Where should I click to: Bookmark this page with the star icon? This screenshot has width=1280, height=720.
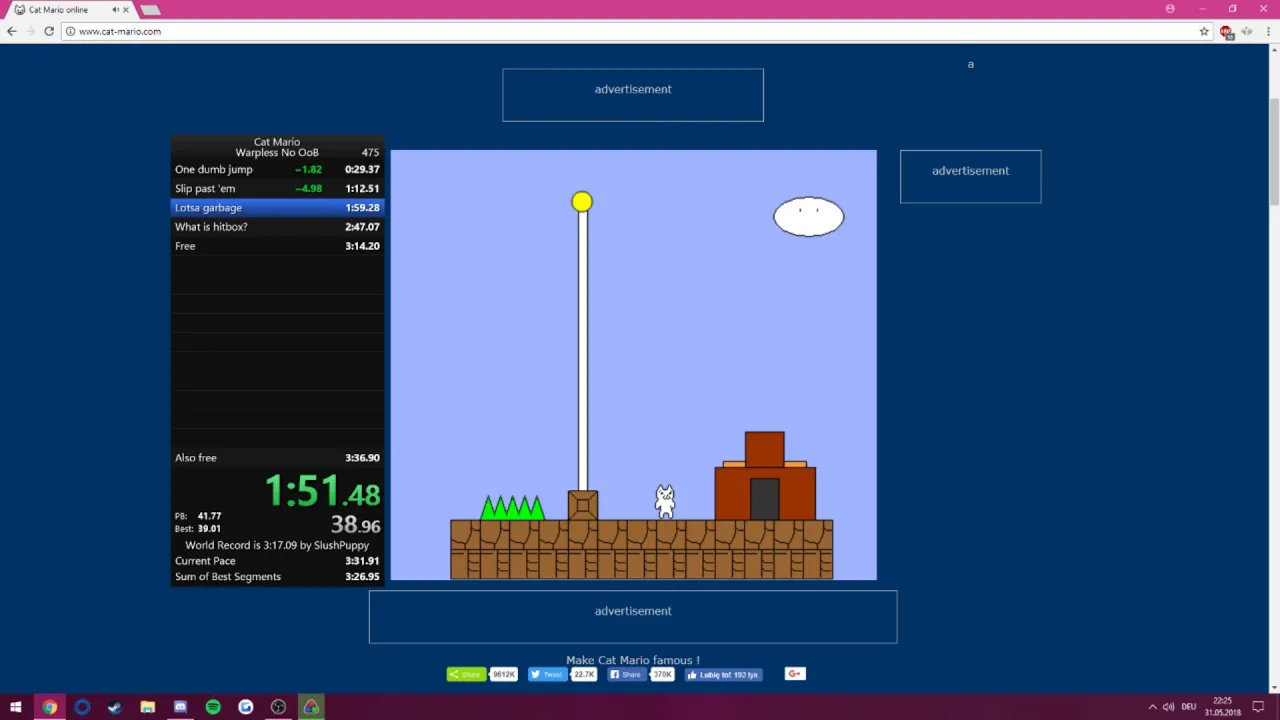(x=1204, y=31)
